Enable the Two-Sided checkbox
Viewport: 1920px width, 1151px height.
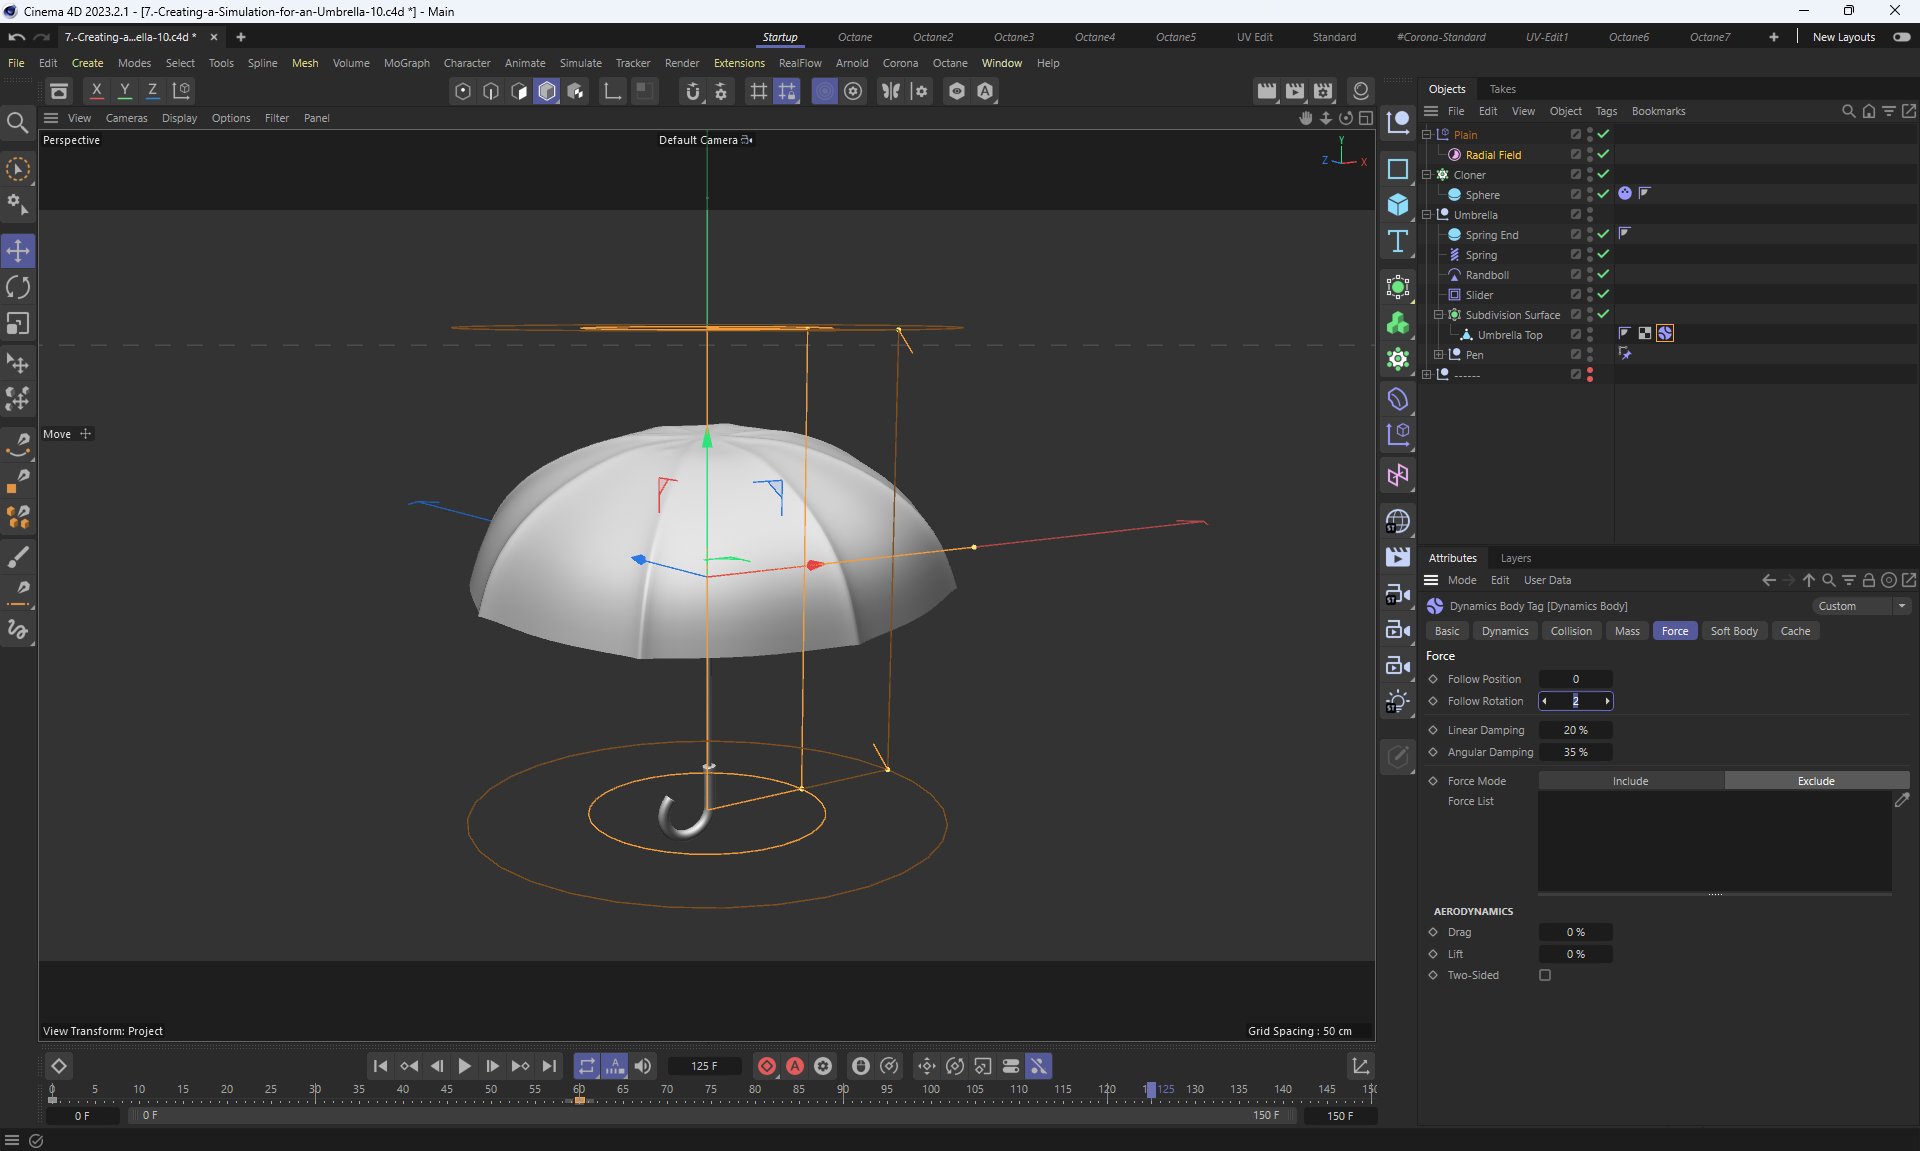(1545, 975)
